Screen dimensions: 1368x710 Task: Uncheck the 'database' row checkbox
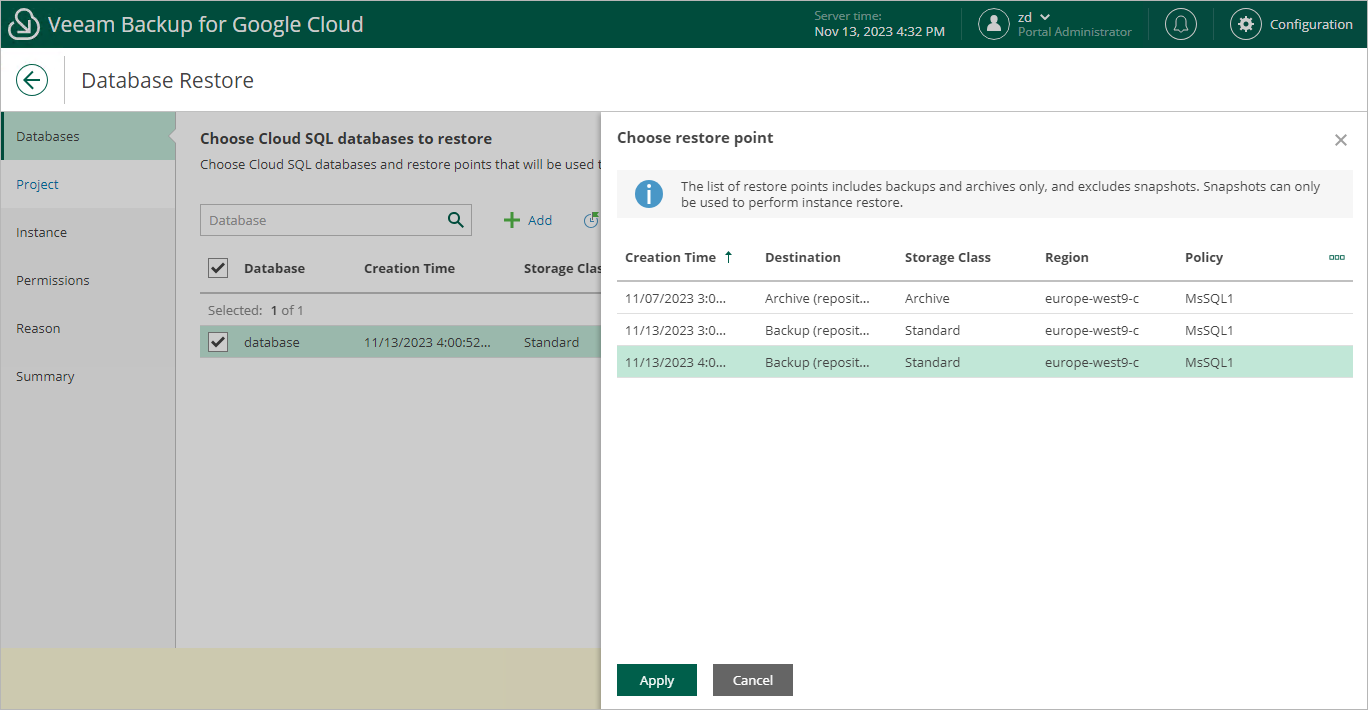(218, 342)
